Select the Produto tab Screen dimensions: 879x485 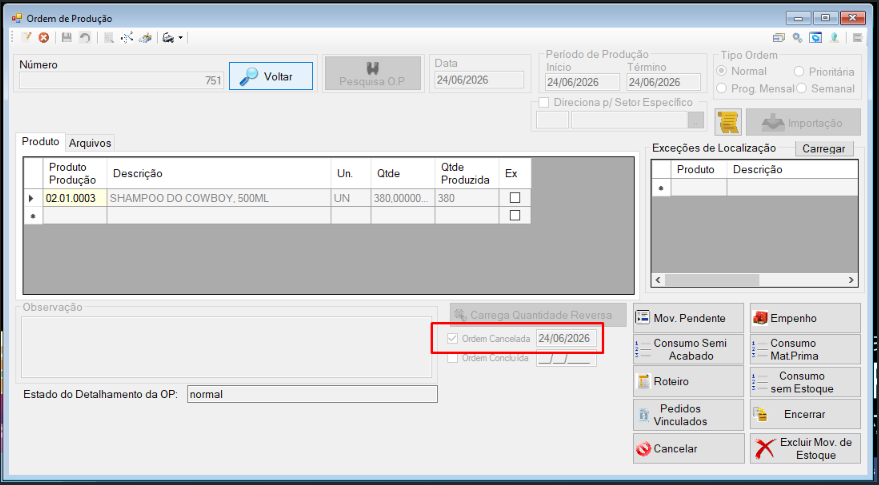(41, 142)
